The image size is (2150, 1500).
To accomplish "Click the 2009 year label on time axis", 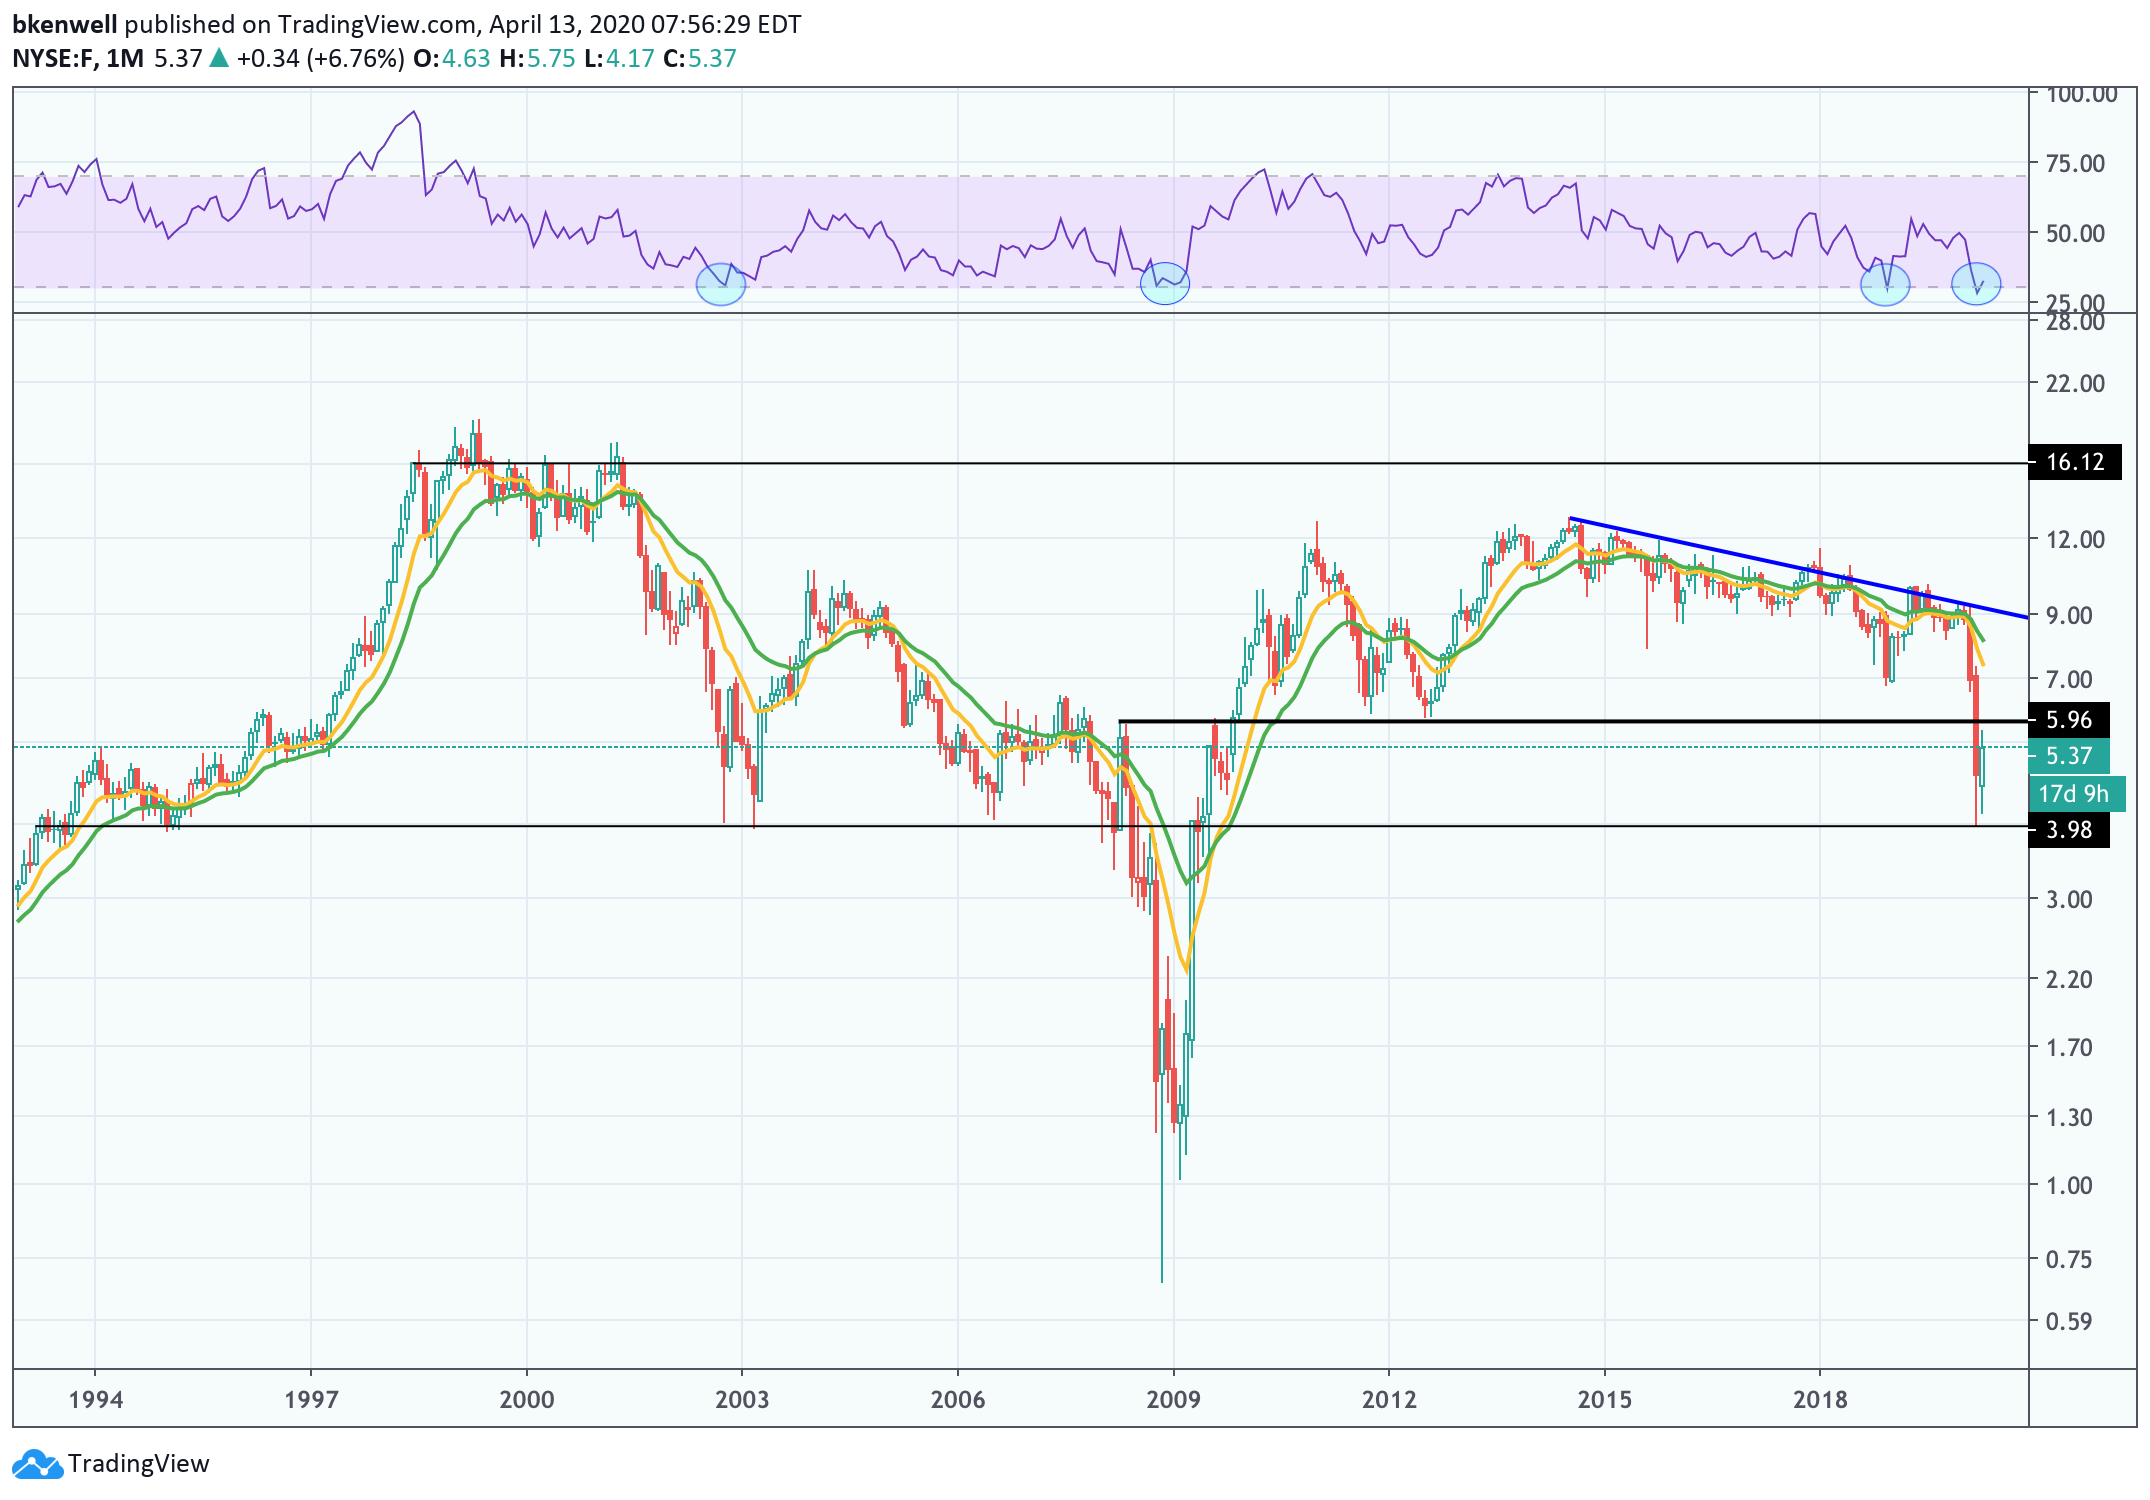I will (x=1173, y=1399).
